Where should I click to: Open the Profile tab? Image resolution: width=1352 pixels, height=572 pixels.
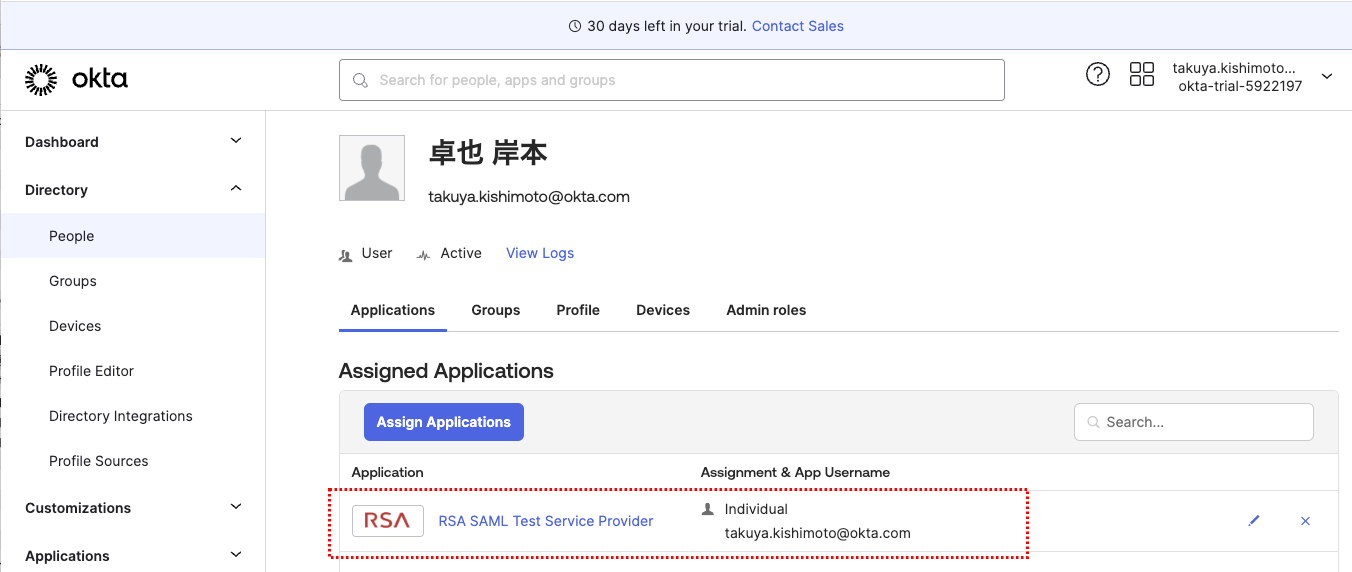[578, 310]
